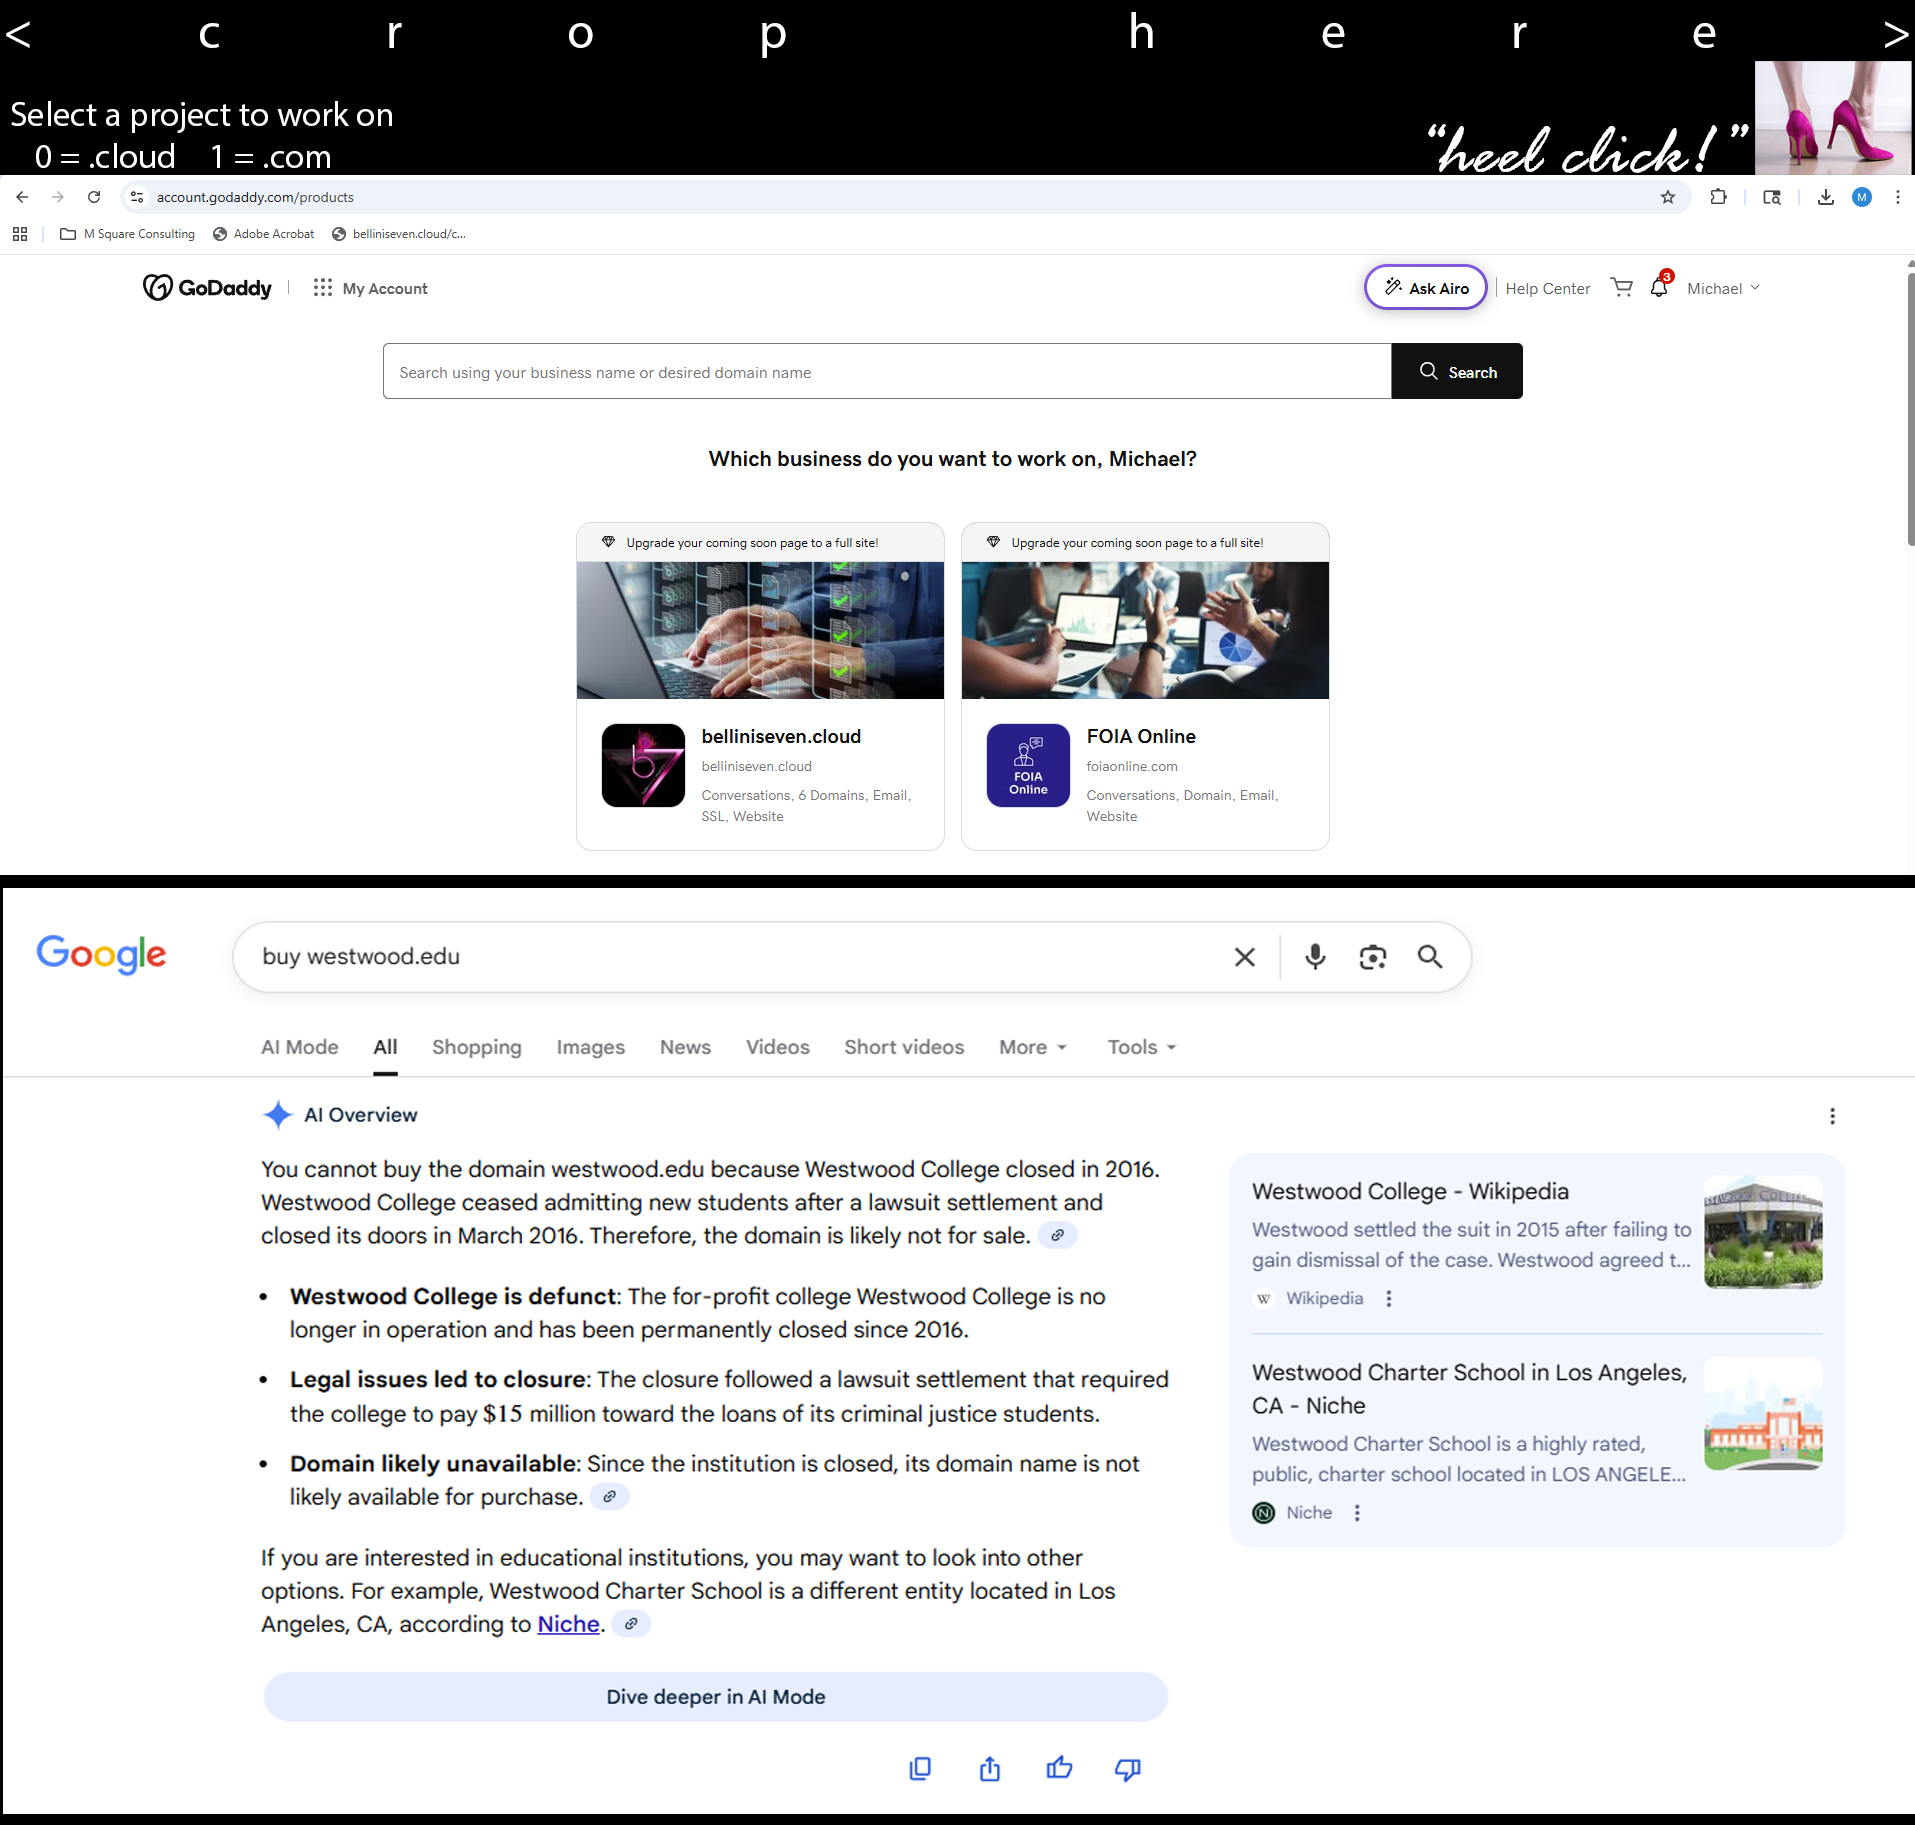Select the belliniseven.cloud business card image
Viewport: 1915px width, 1825px height.
(x=760, y=630)
